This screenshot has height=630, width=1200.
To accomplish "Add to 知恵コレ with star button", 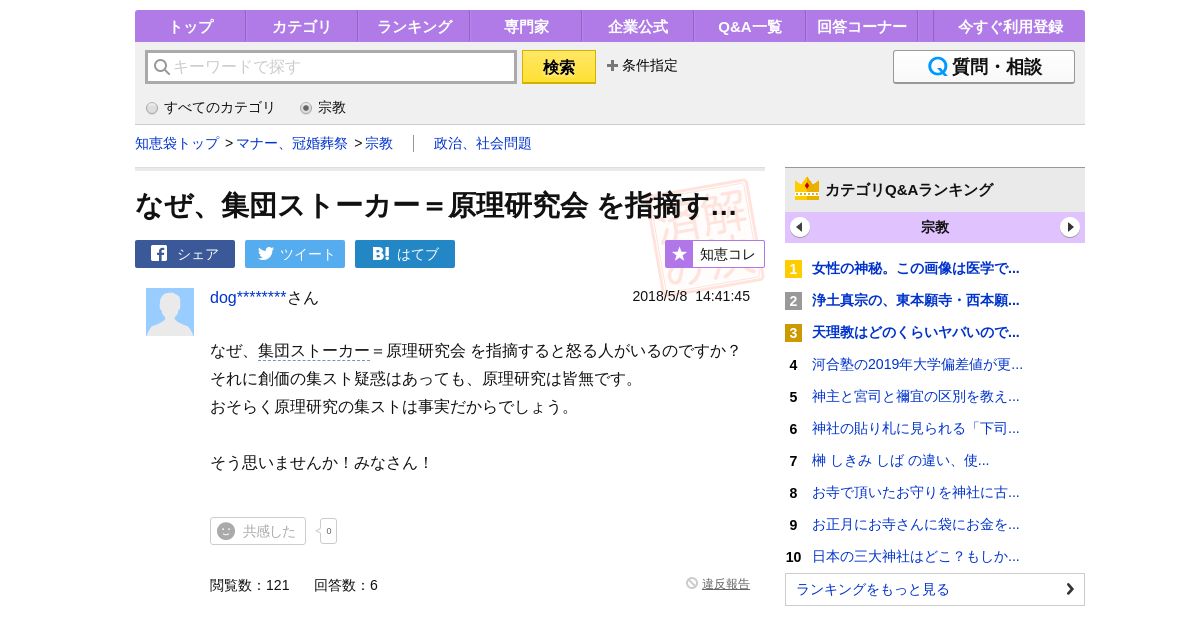I will [715, 254].
